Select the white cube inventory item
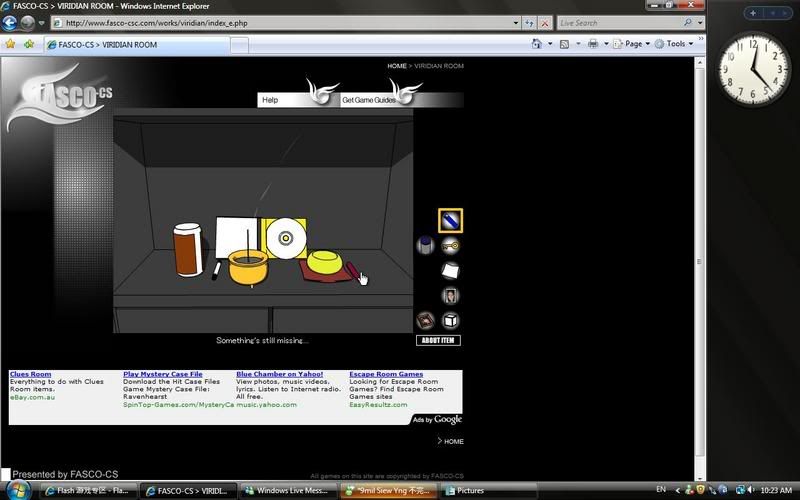This screenshot has height=500, width=800. (450, 321)
